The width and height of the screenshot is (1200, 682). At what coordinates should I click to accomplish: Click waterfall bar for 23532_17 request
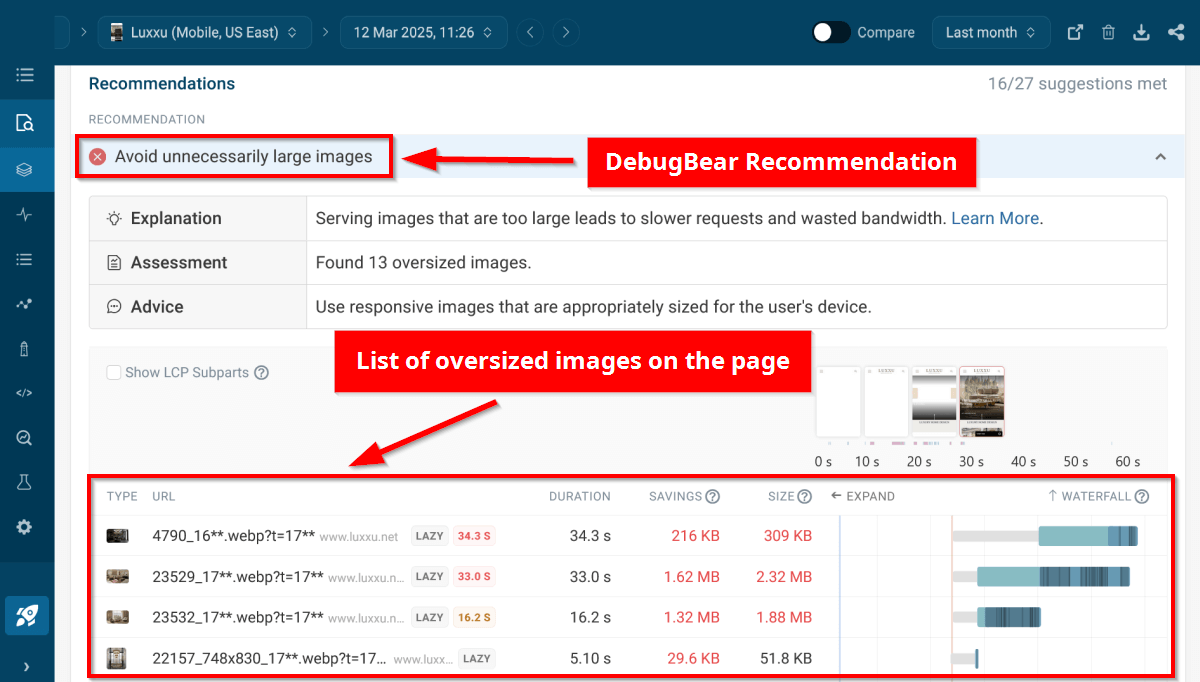[x=996, y=617]
